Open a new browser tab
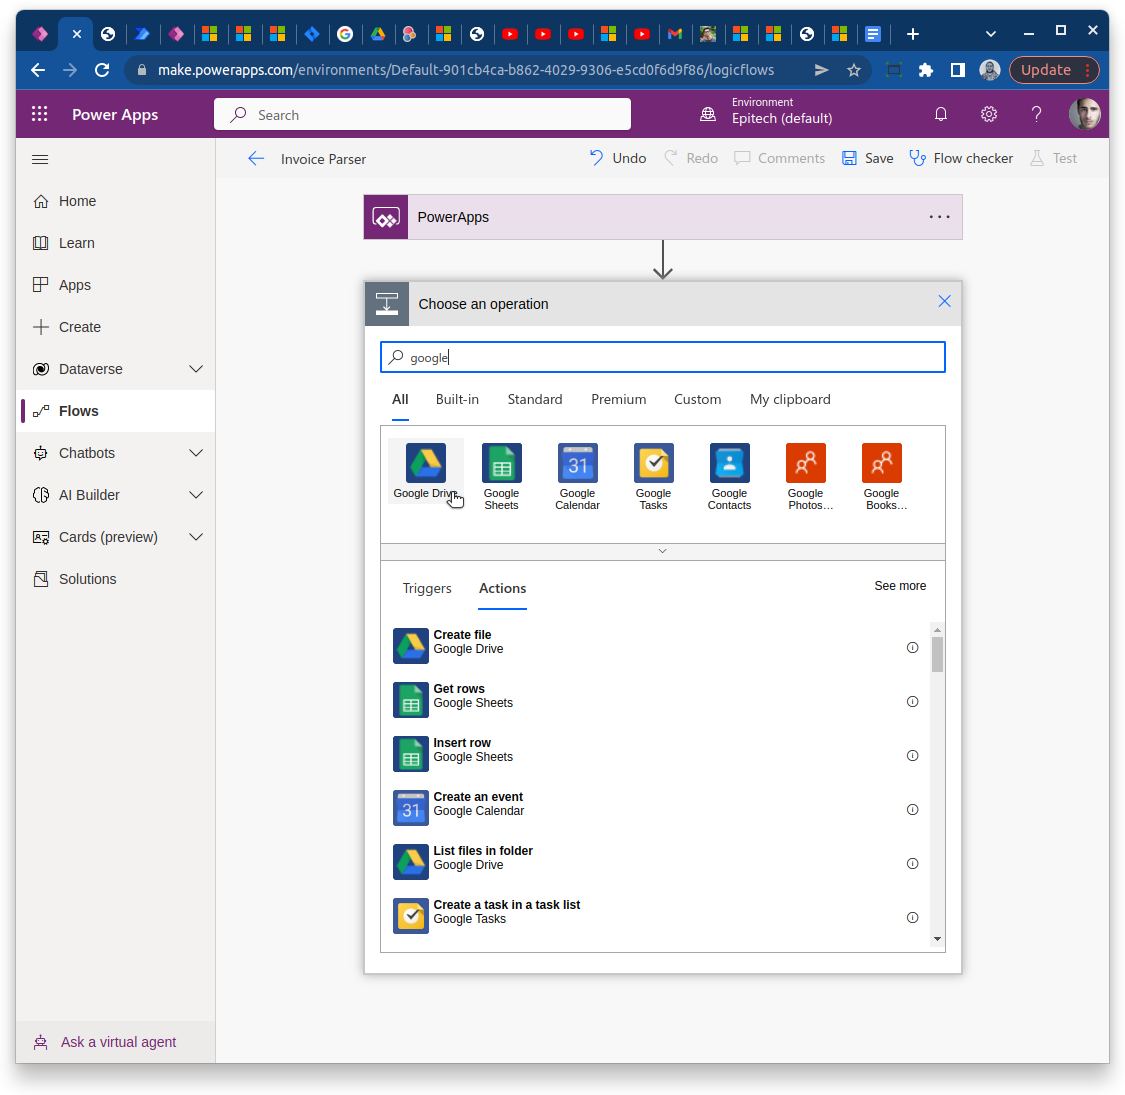The height and width of the screenshot is (1095, 1125). (x=913, y=34)
